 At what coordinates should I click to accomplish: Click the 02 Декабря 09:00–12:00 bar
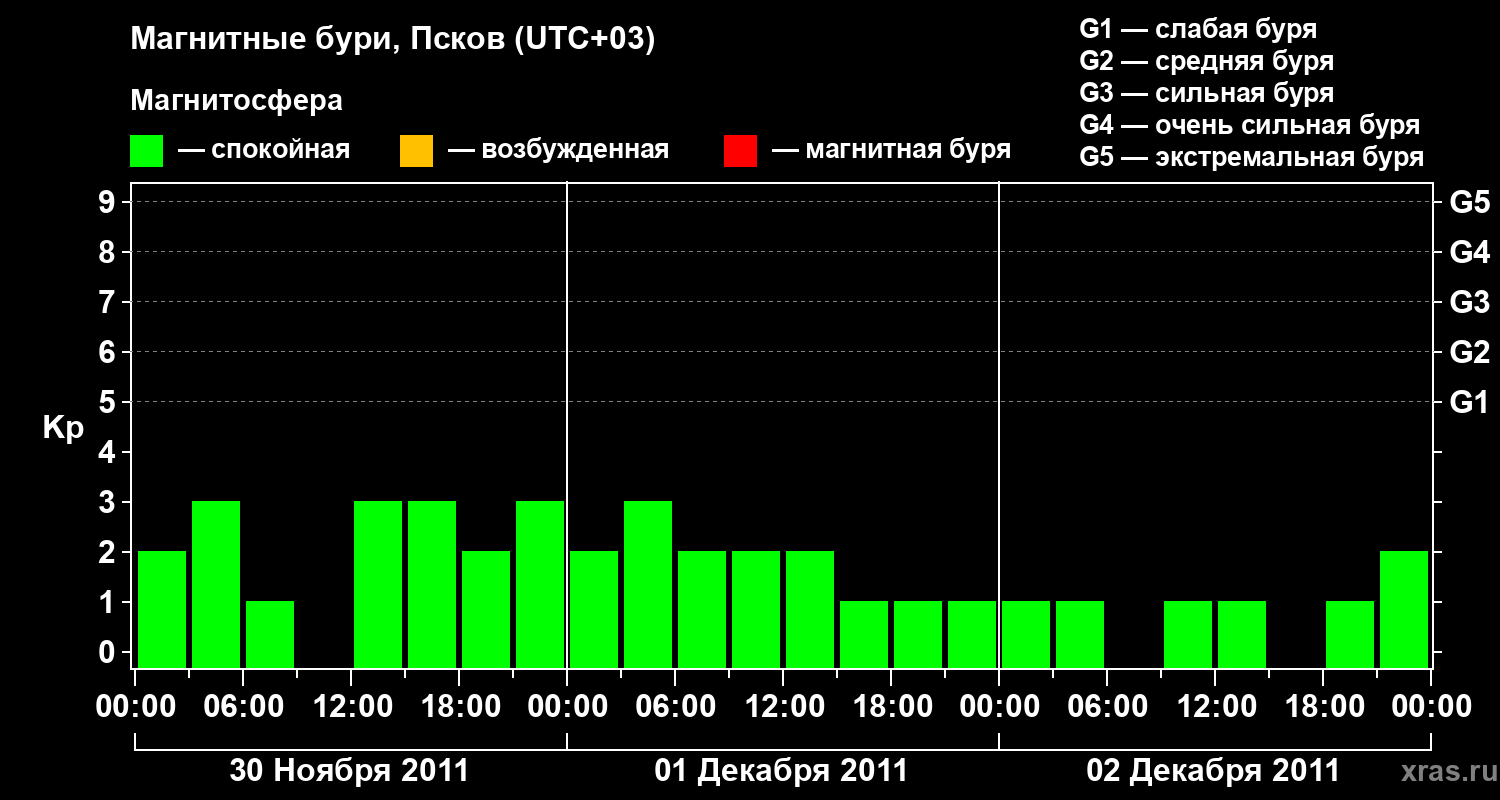pos(1188,634)
